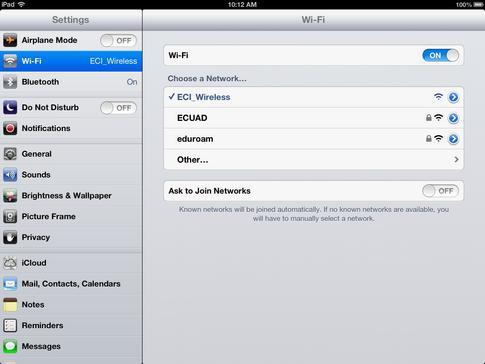Image resolution: width=485 pixels, height=364 pixels.
Task: Tap the Privacy hand icon
Action: tap(10, 237)
